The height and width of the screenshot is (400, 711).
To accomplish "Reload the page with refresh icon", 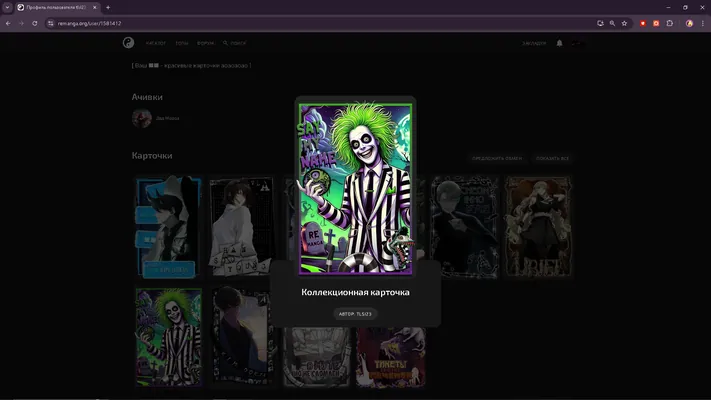I will [x=34, y=23].
